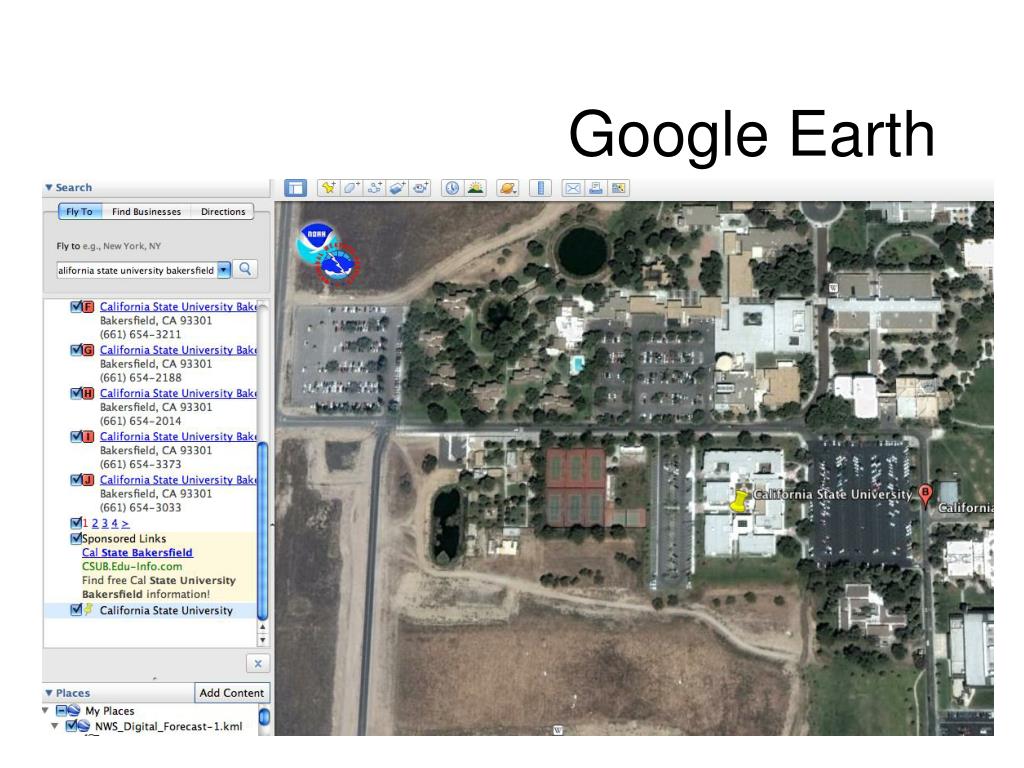Open the planet switcher (Saturn icon)
The width and height of the screenshot is (1024, 768).
[507, 188]
